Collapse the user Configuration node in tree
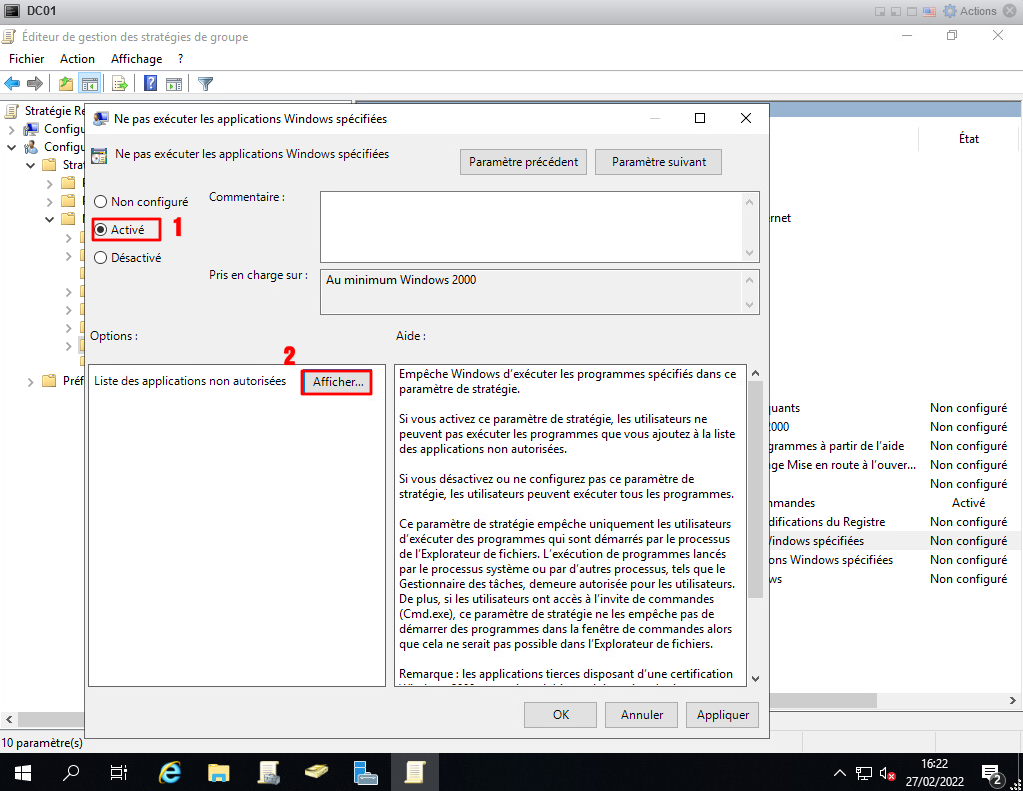This screenshot has width=1023, height=791. pos(11,147)
